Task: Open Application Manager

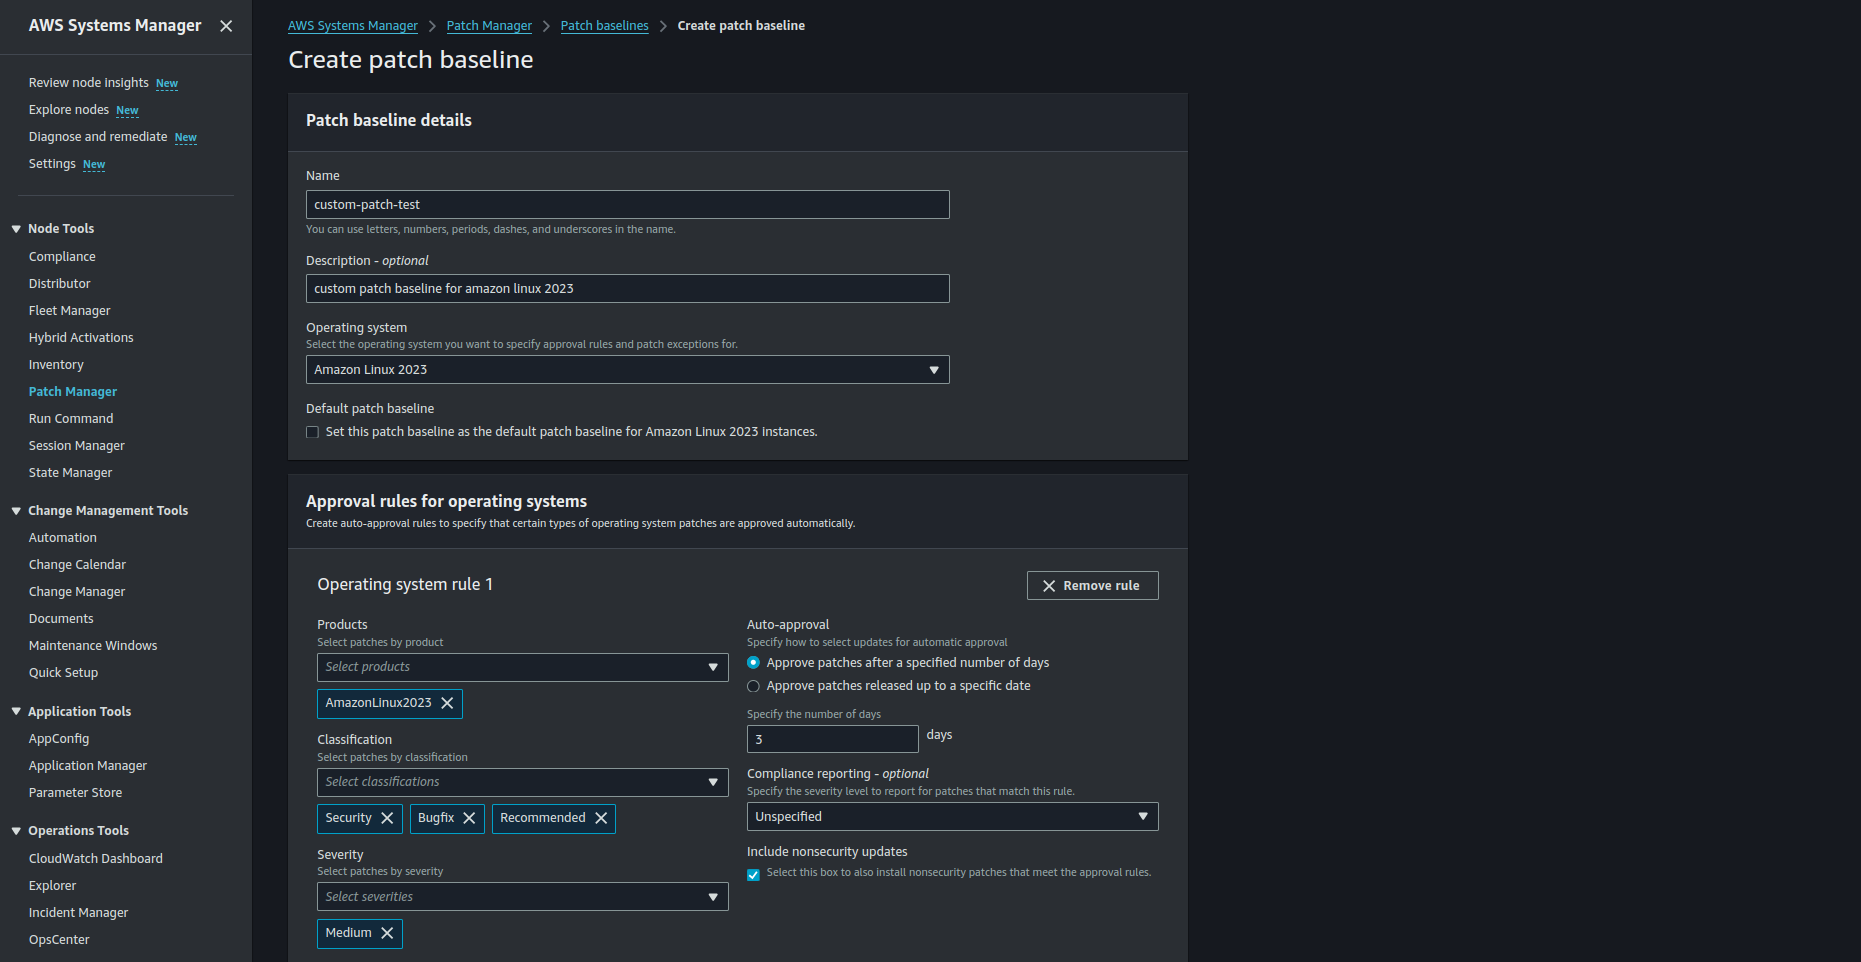Action: [x=87, y=766]
